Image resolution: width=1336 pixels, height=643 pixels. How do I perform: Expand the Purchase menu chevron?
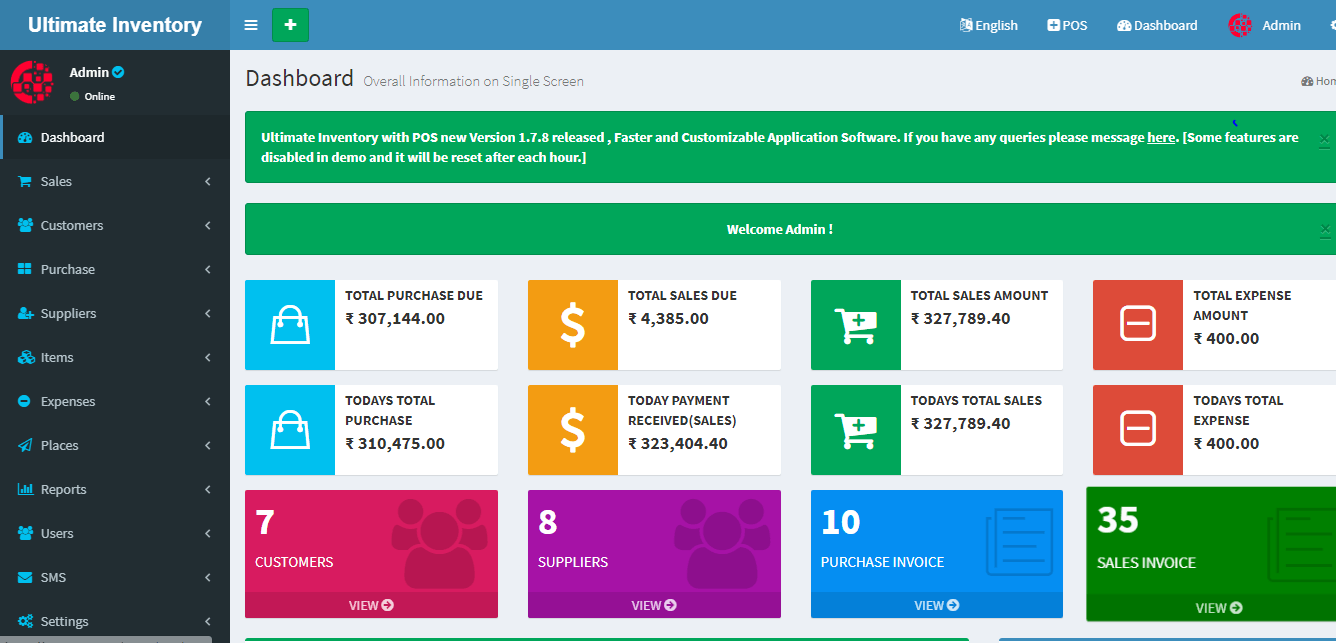[208, 269]
